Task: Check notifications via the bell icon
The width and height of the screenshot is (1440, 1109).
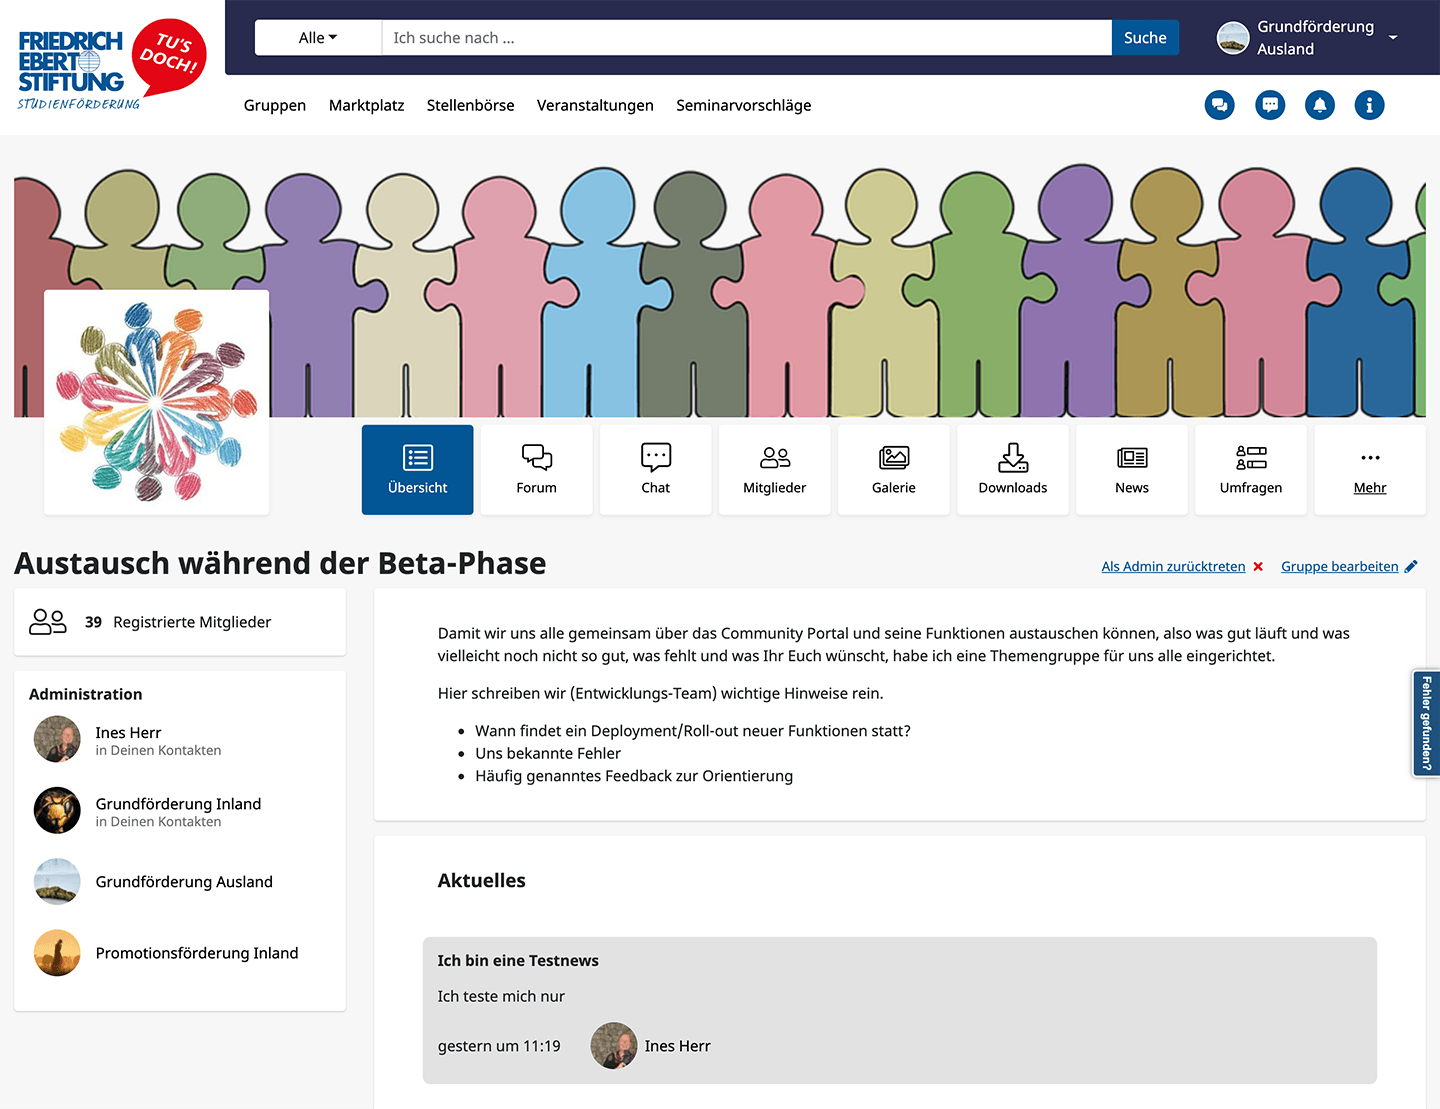Action: pyautogui.click(x=1320, y=105)
